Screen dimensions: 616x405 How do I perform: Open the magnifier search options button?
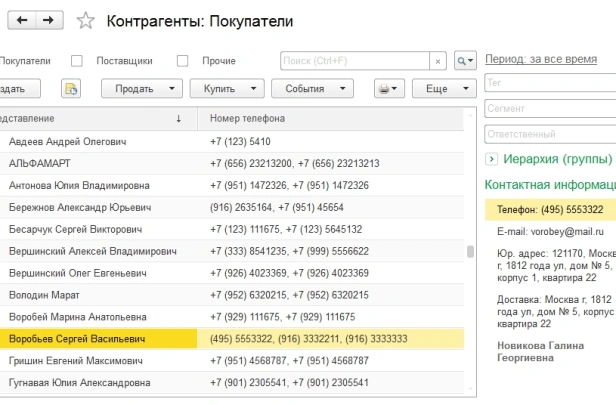(x=465, y=61)
